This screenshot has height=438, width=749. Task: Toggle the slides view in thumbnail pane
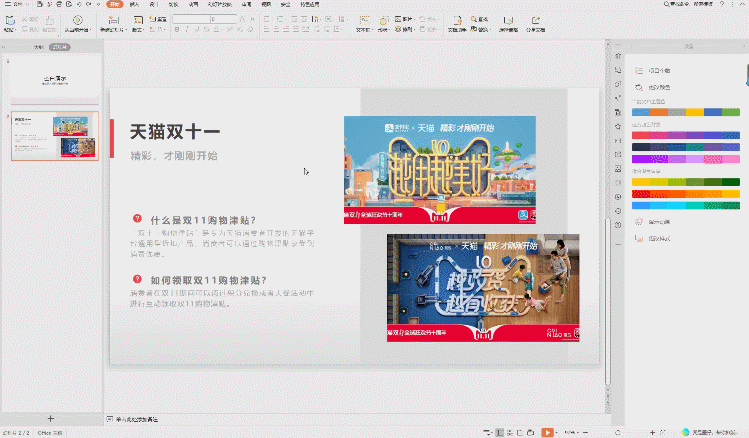click(x=60, y=47)
